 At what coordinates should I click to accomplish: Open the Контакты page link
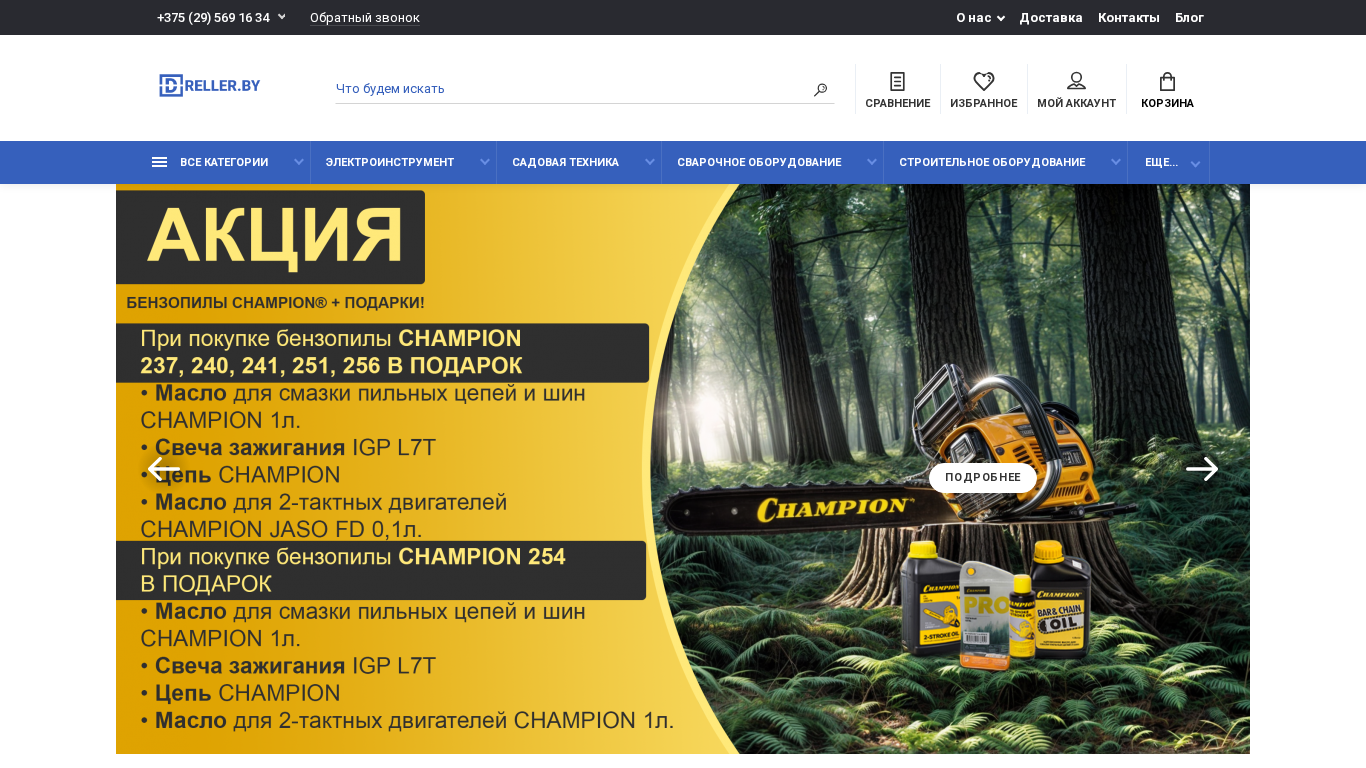(1129, 18)
